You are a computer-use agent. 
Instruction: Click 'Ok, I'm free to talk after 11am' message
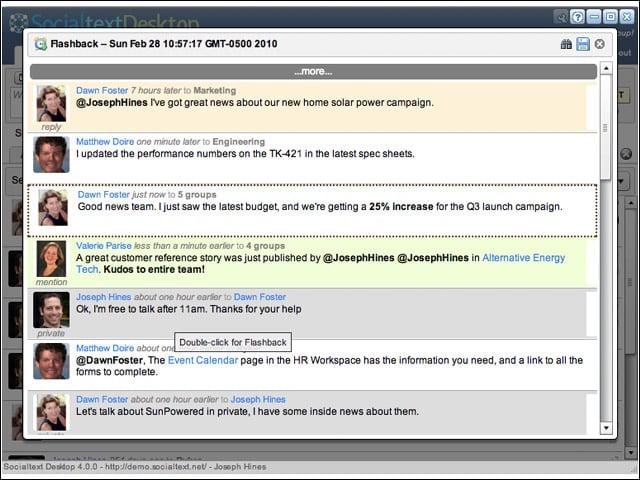click(189, 309)
